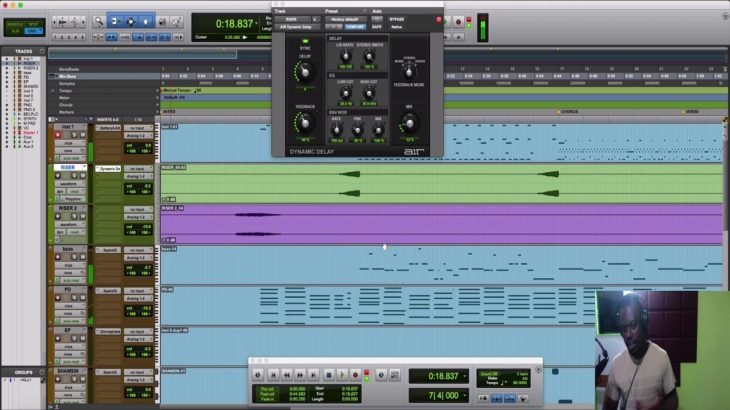The width and height of the screenshot is (730, 410).
Task: Toggle the online sync clock button in Transport
Action: (258, 375)
